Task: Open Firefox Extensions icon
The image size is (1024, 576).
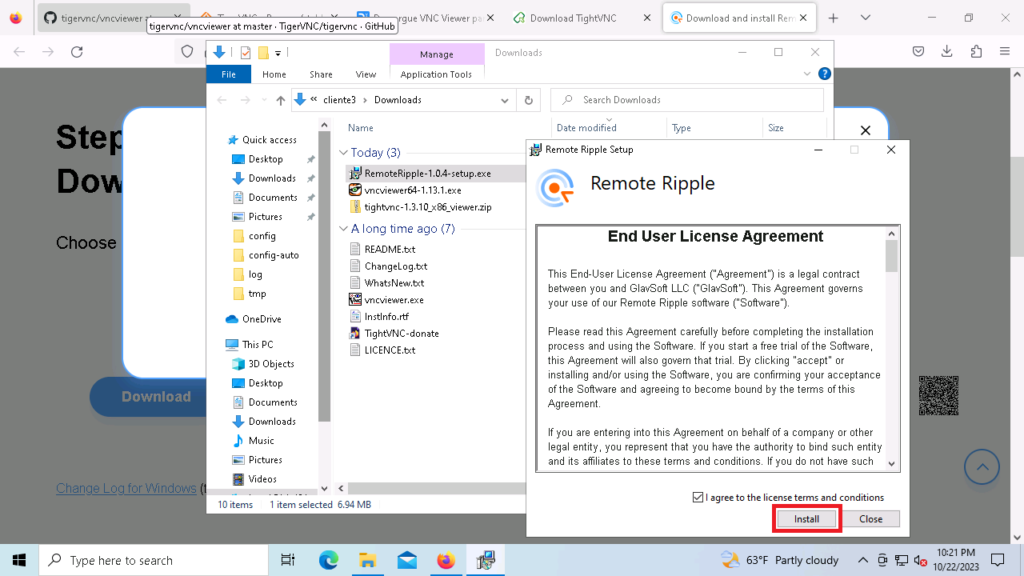Action: (976, 52)
